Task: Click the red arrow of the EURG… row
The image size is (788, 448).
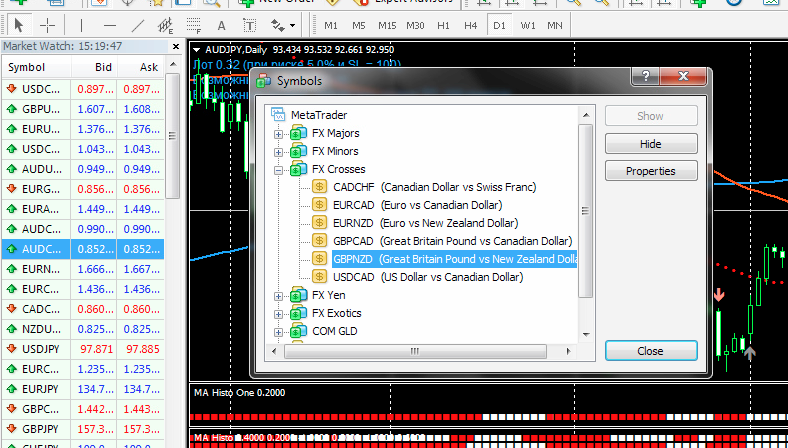Action: 12,189
